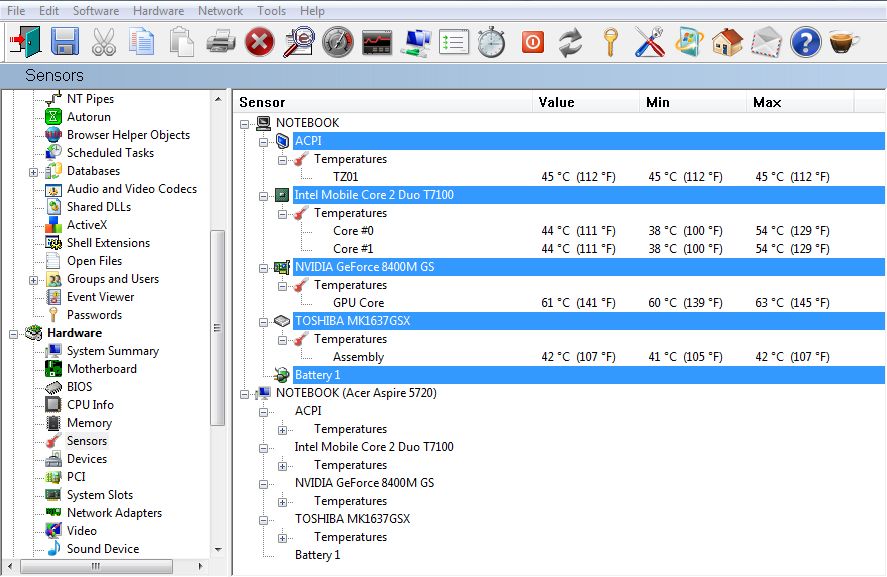
Task: Click the Save floppy disk toolbar icon
Action: click(65, 42)
